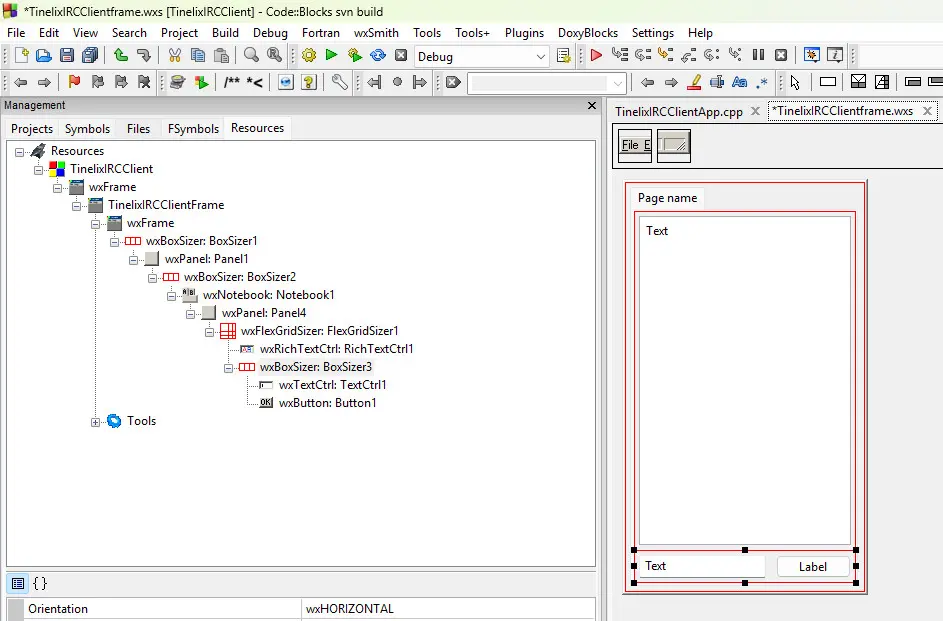The height and width of the screenshot is (621, 943).
Task: Switch to TinelixIRCClientApp.cpp editor tab
Action: tap(678, 112)
